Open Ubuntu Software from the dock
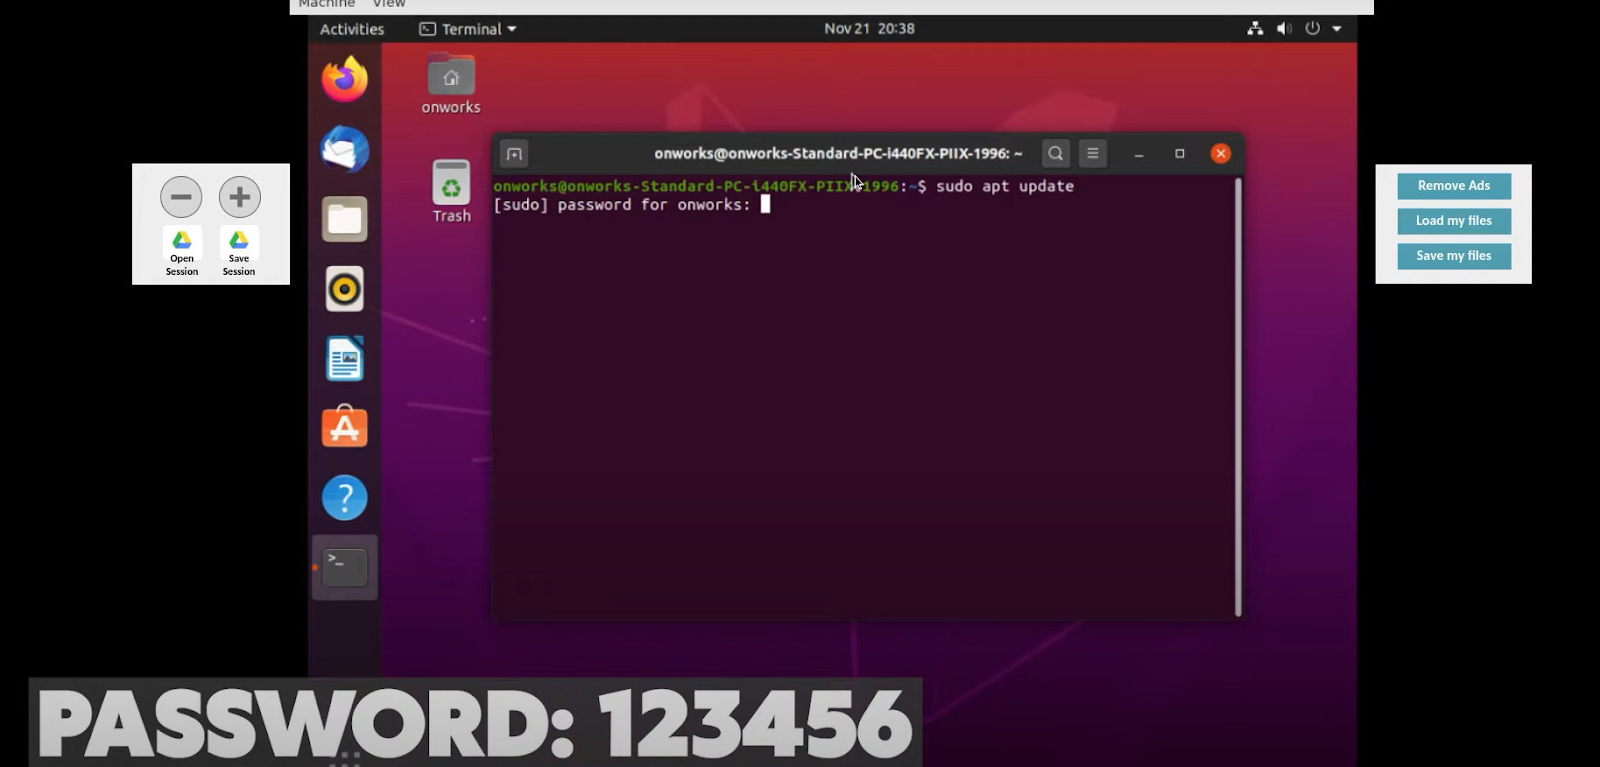 point(345,427)
